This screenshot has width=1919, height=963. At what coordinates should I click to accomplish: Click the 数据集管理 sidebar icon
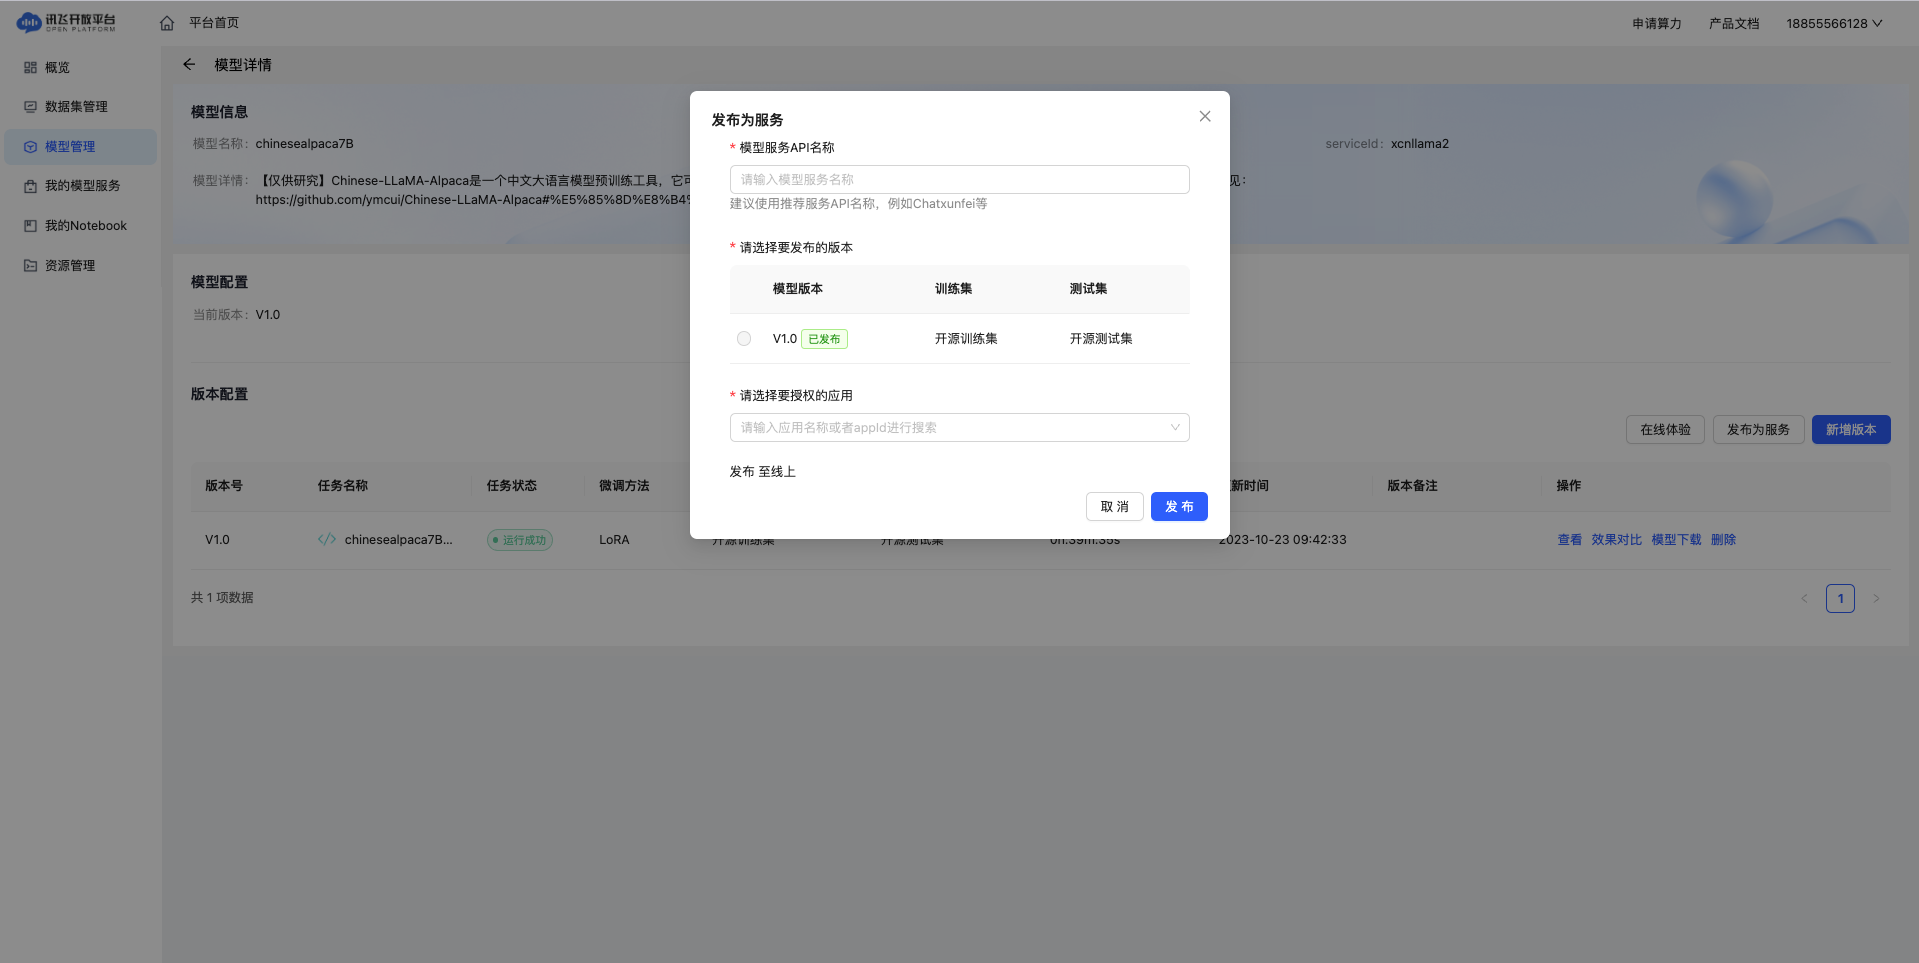[30, 107]
